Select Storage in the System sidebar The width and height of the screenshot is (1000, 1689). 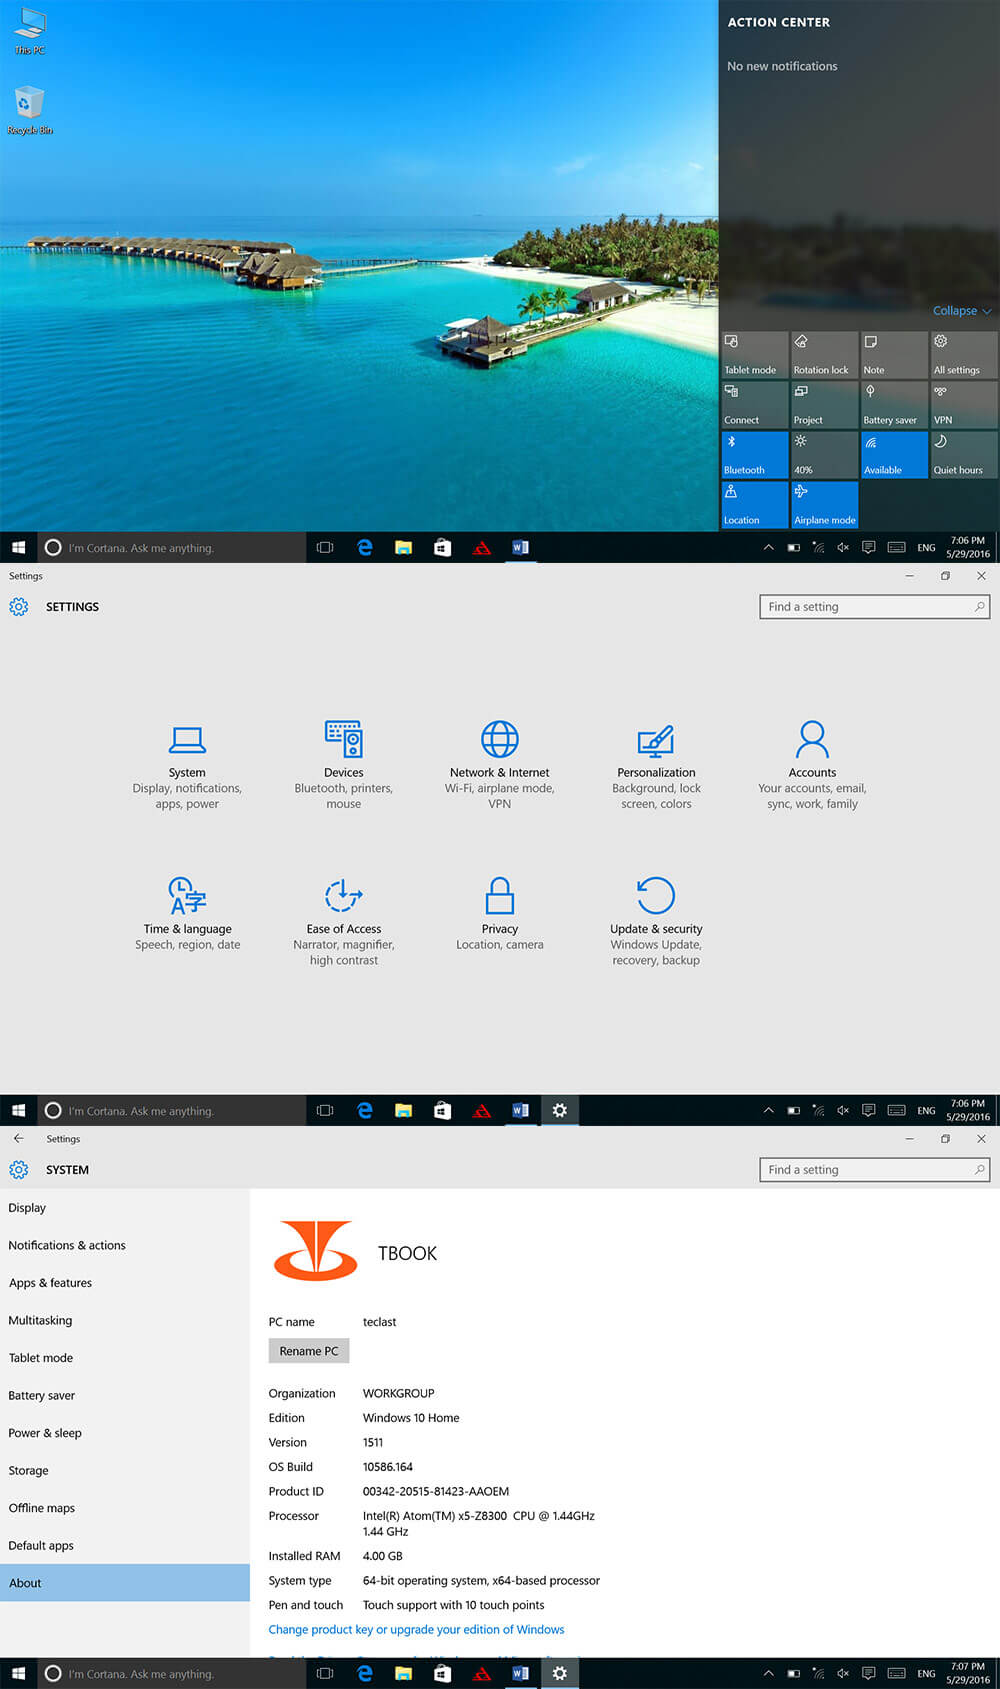point(28,1471)
